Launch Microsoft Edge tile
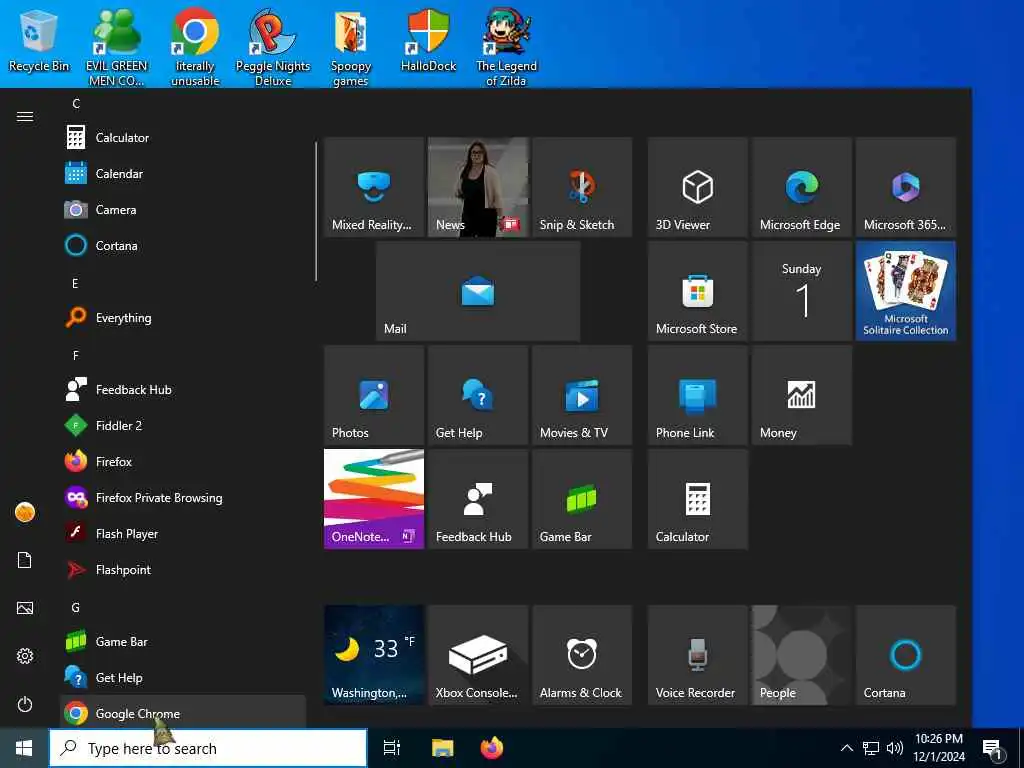Image resolution: width=1024 pixels, height=768 pixels. point(802,187)
